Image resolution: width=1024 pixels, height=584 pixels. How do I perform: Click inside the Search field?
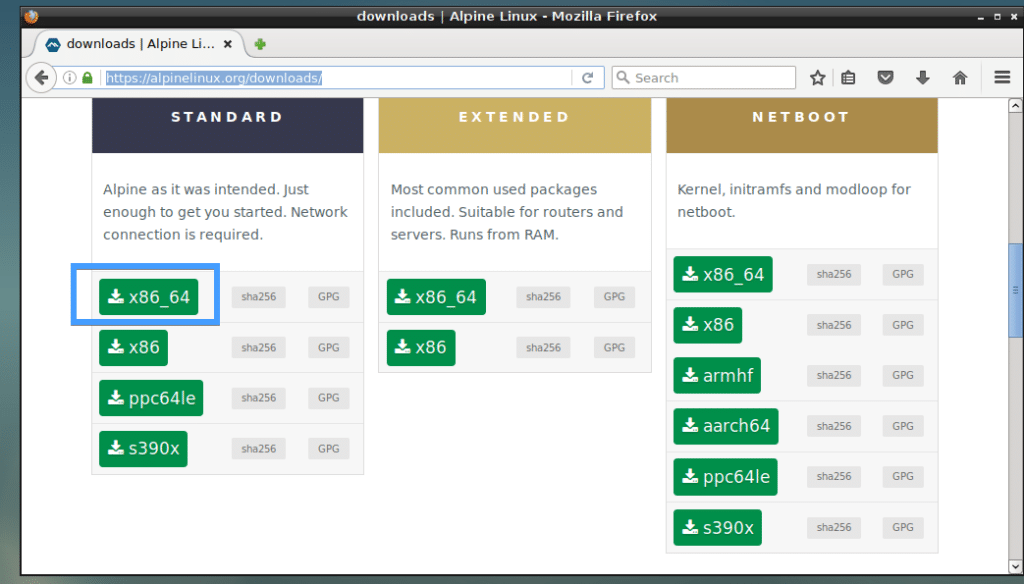703,77
